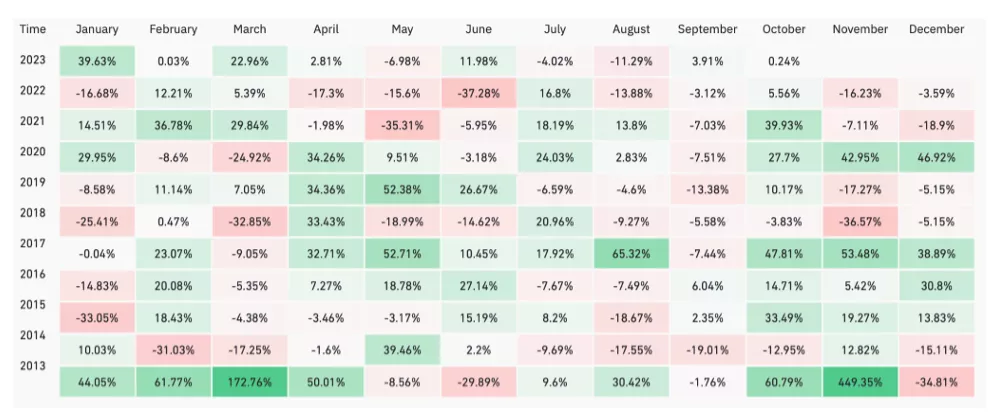
Task: Select the -36.57% November 2018 cell
Action: pos(859,221)
